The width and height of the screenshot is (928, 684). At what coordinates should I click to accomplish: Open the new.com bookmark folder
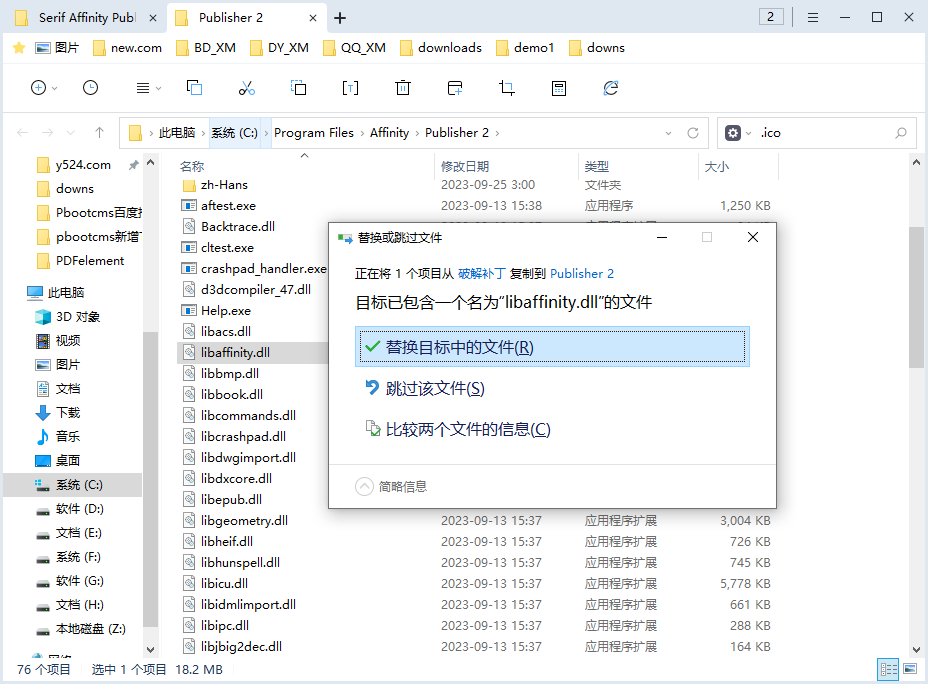[x=127, y=48]
